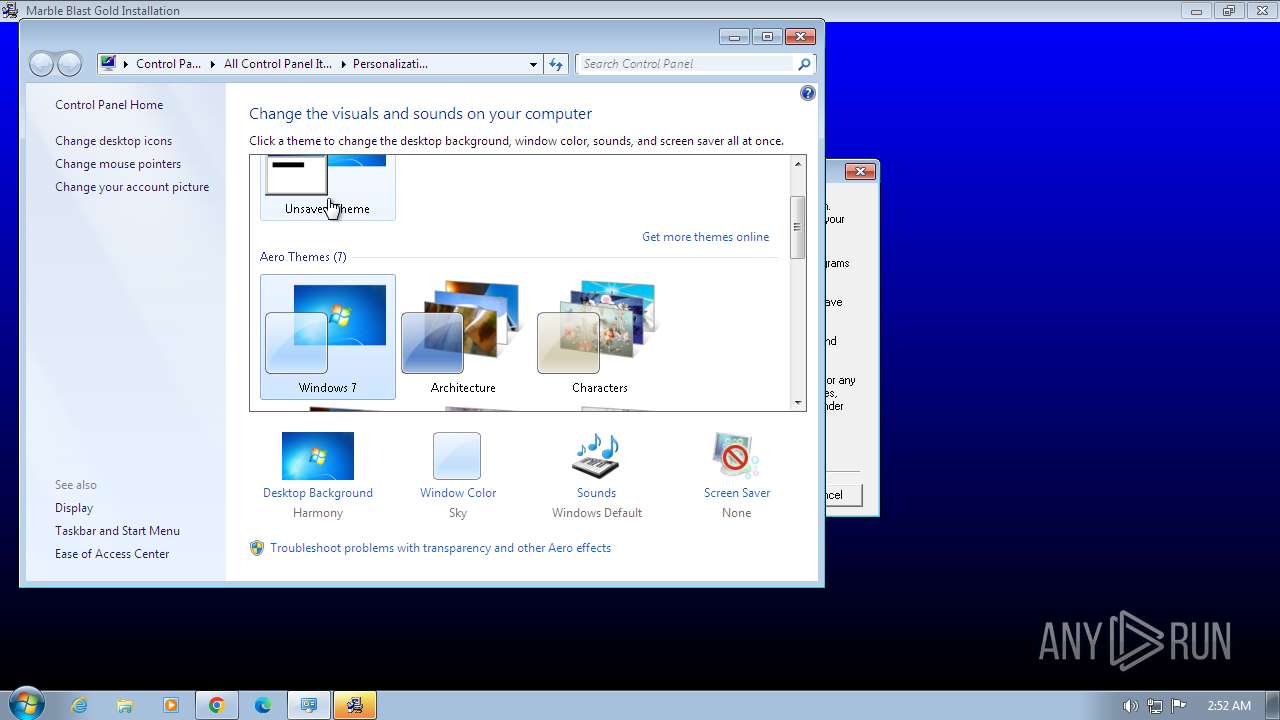Viewport: 1280px width, 720px height.
Task: Open the Sounds icon
Action: pos(596,456)
